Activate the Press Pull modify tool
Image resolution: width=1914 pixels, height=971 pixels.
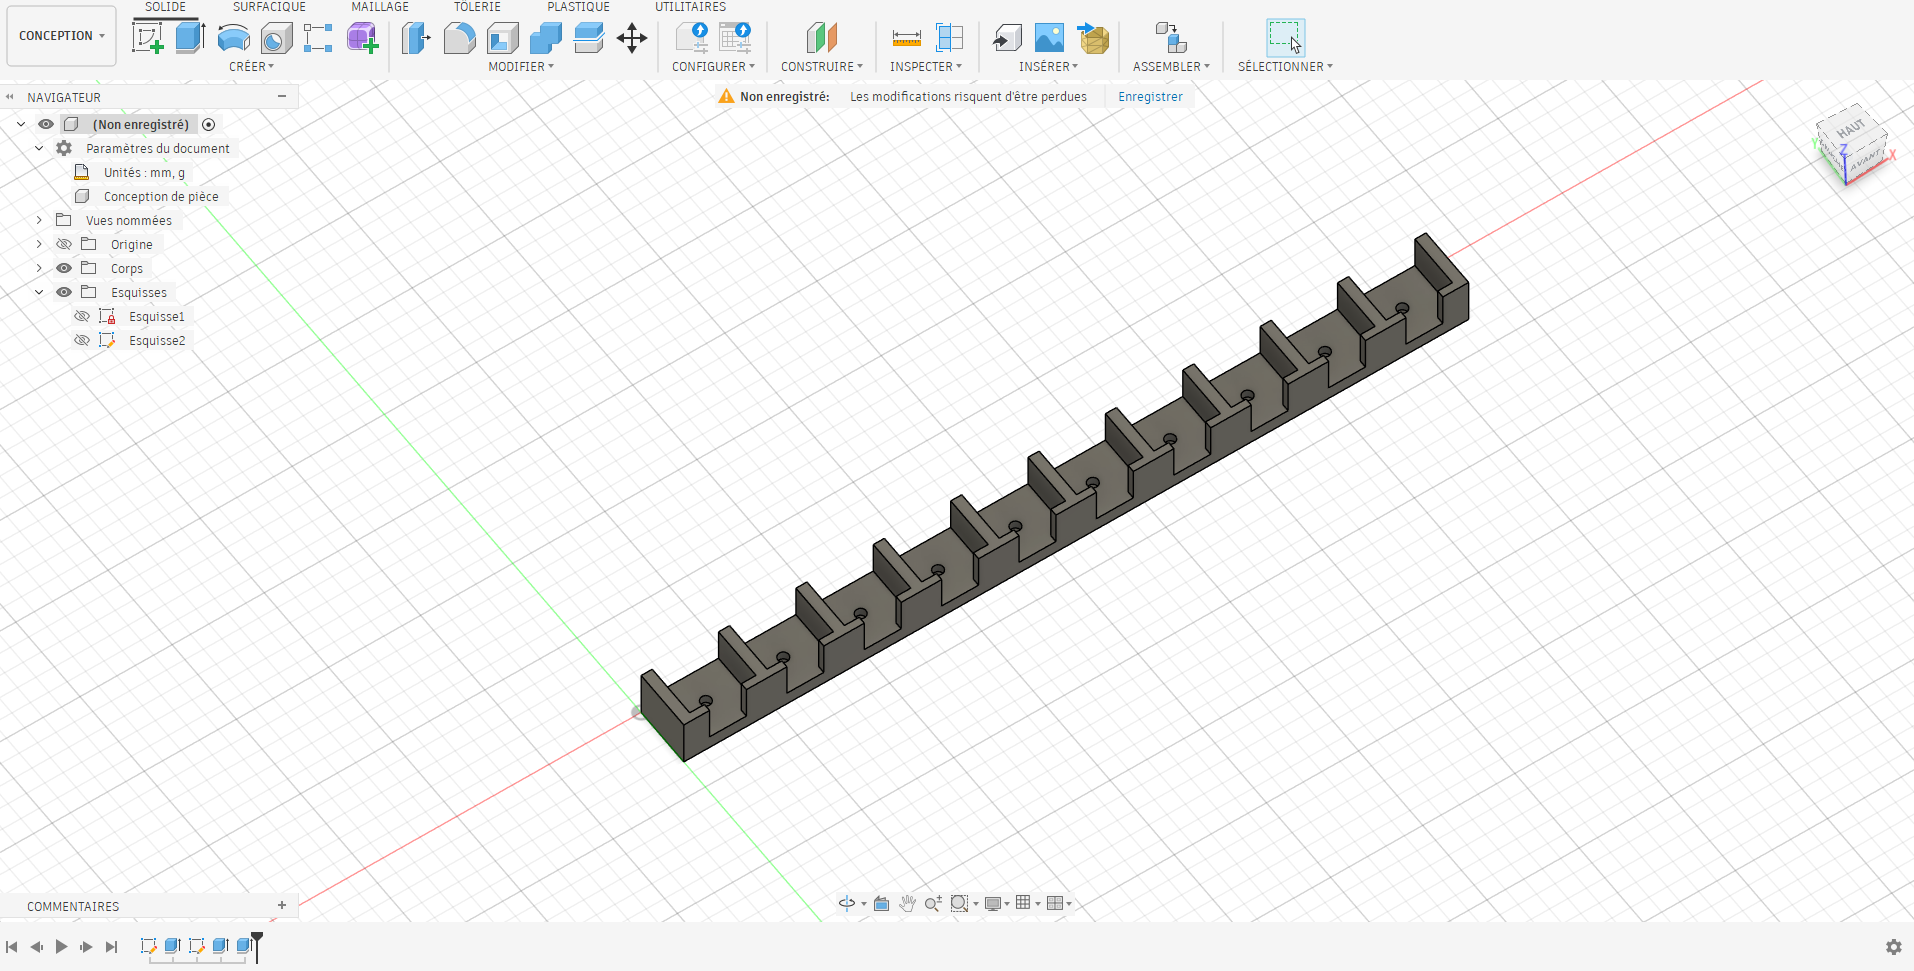415,38
